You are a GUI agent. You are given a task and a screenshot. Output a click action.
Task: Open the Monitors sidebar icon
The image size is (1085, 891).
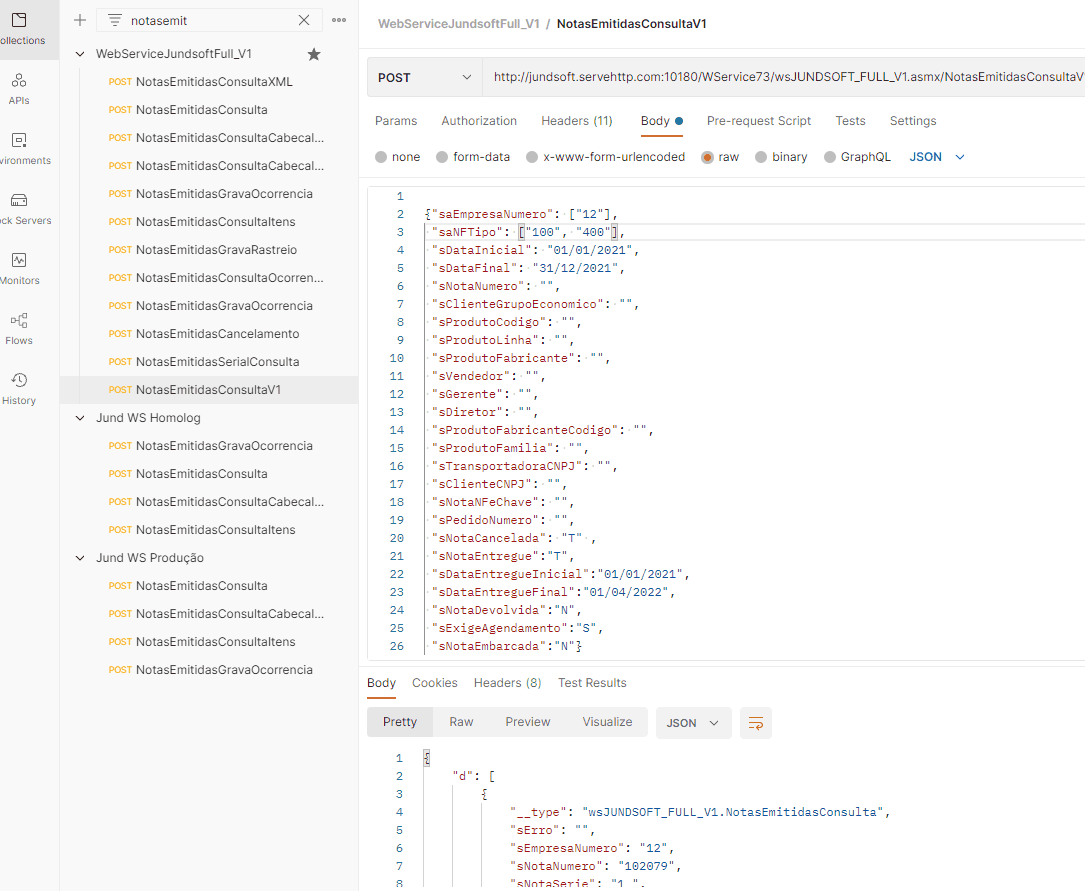click(19, 268)
